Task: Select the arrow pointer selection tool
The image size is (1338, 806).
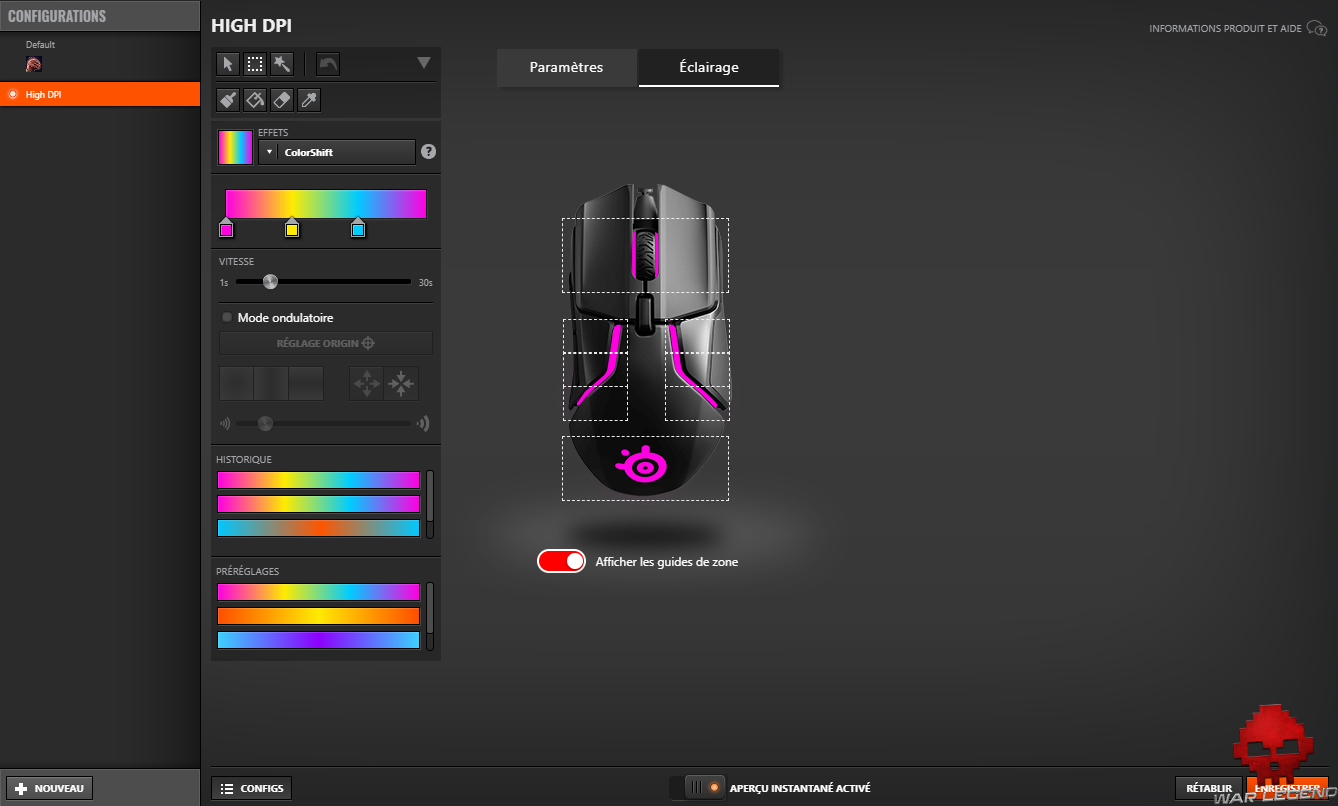Action: click(x=228, y=64)
